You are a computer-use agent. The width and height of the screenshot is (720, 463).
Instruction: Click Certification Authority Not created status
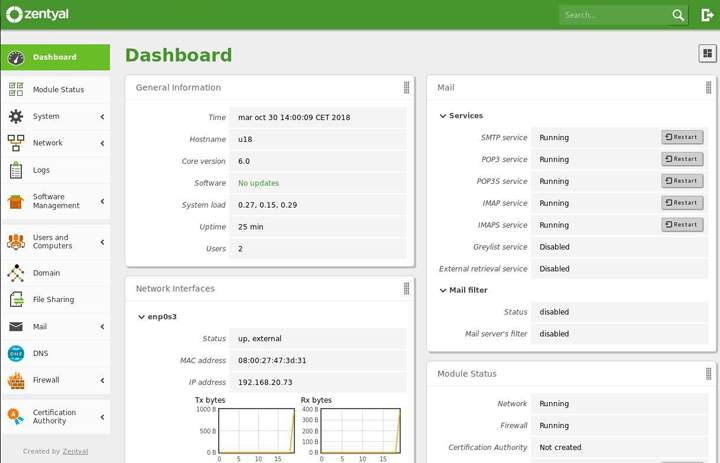pyautogui.click(x=560, y=447)
